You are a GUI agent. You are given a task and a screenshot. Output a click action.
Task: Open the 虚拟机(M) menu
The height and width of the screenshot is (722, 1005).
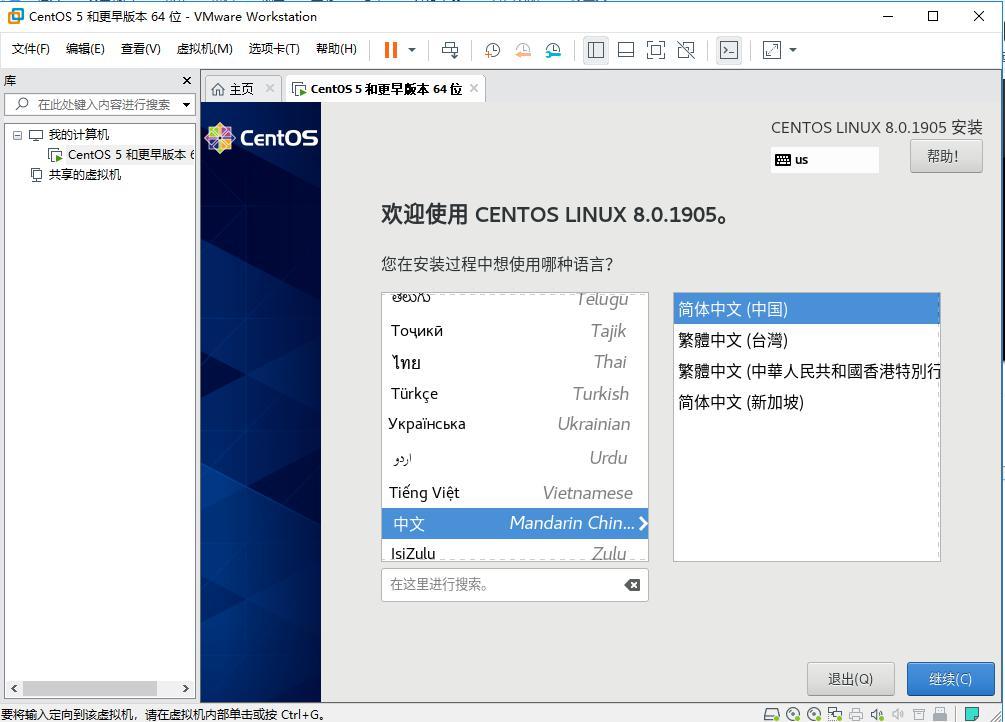tap(204, 48)
